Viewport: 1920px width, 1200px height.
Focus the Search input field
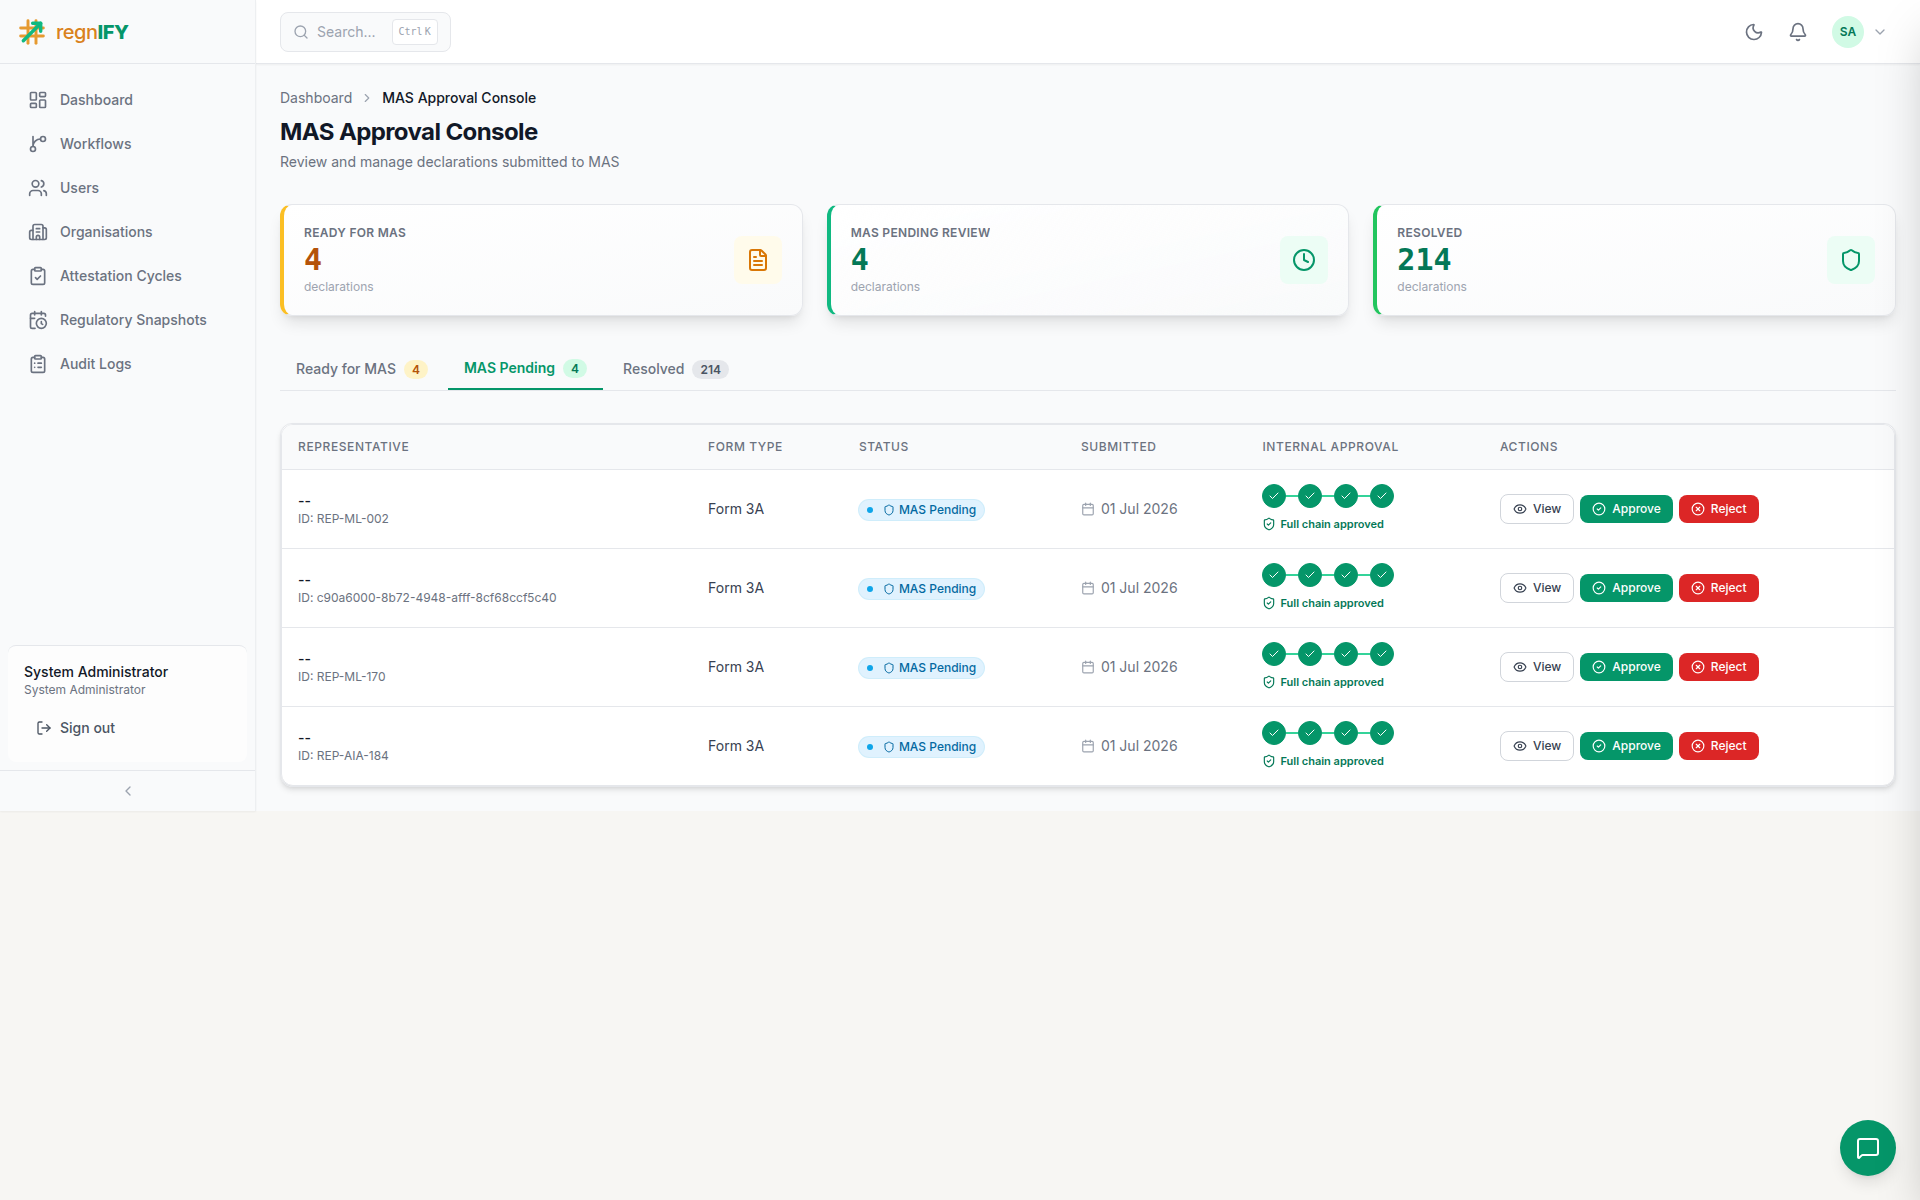click(365, 32)
